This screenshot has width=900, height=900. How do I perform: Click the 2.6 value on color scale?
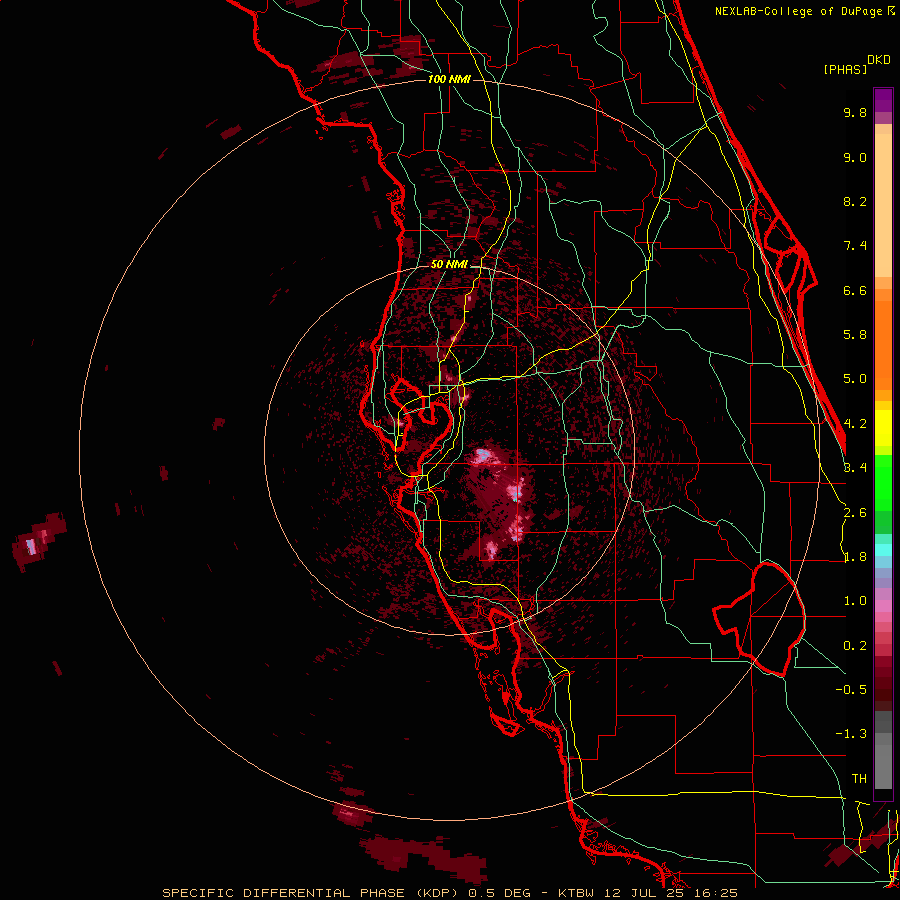coord(855,513)
